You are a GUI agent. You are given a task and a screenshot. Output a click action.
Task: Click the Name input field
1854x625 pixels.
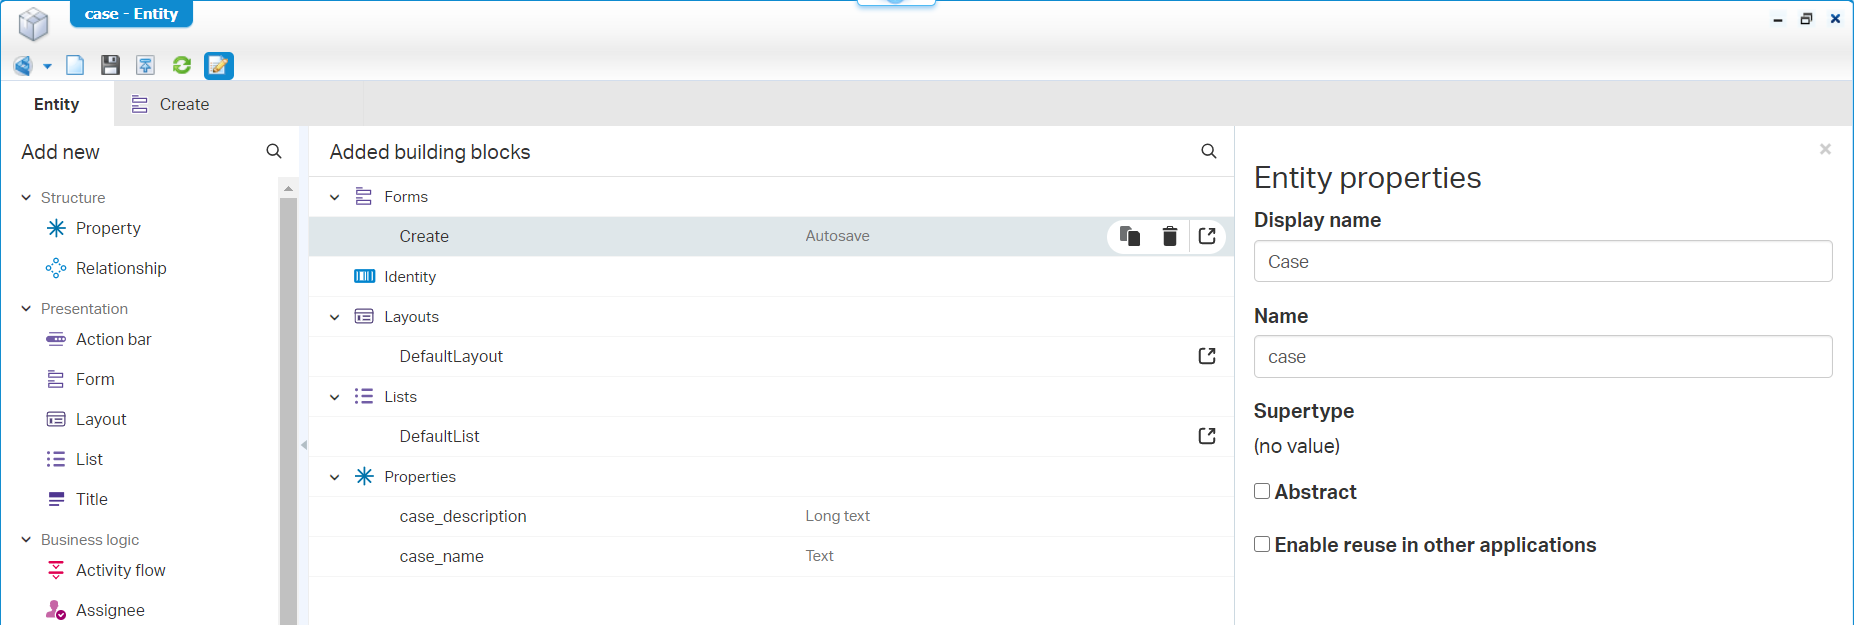click(1543, 357)
